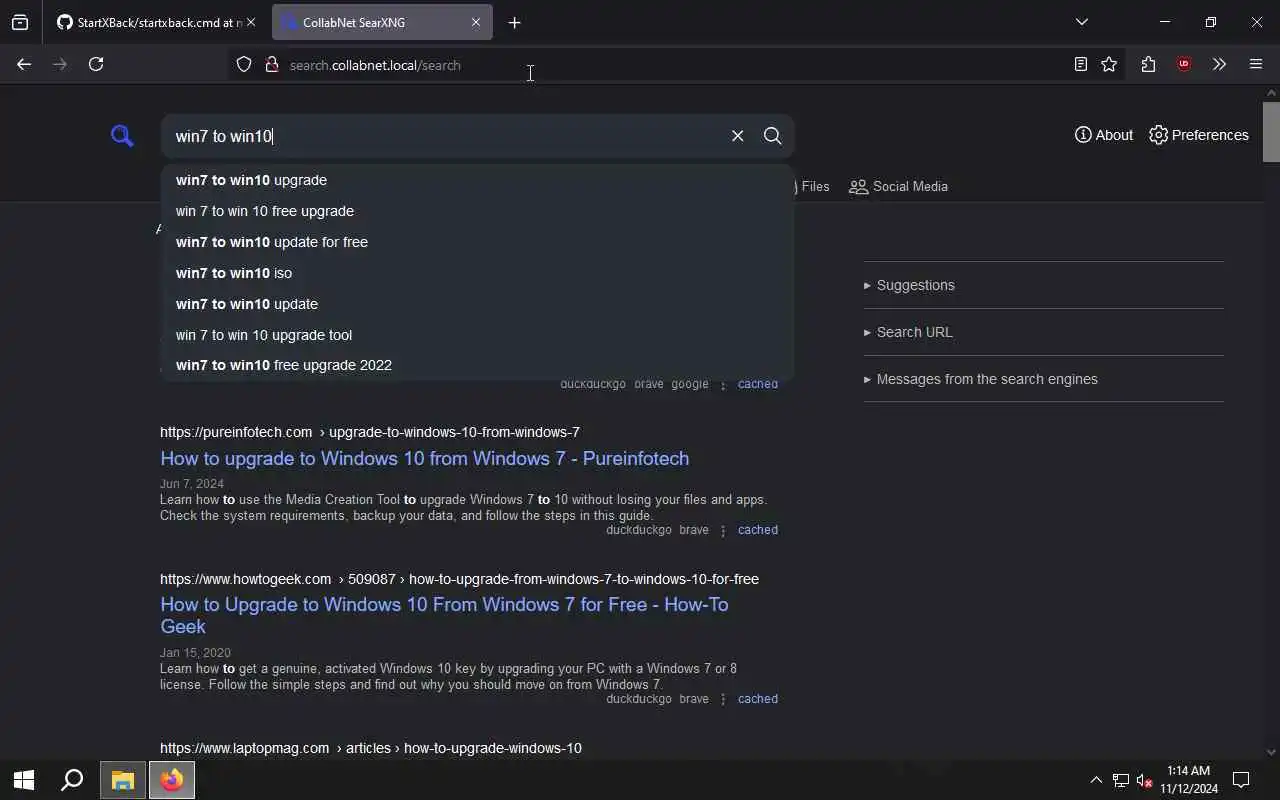The height and width of the screenshot is (800, 1280).
Task: Open Windows Start menu
Action: click(x=24, y=780)
